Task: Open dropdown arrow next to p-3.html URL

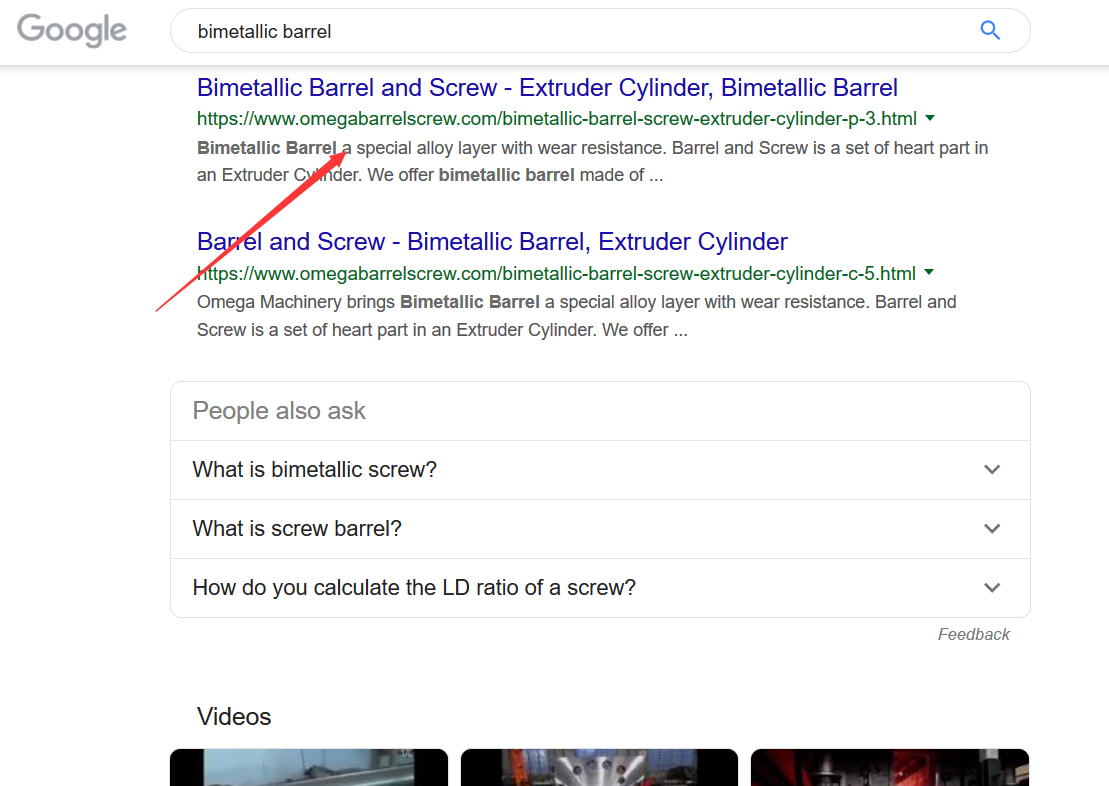Action: click(x=930, y=118)
